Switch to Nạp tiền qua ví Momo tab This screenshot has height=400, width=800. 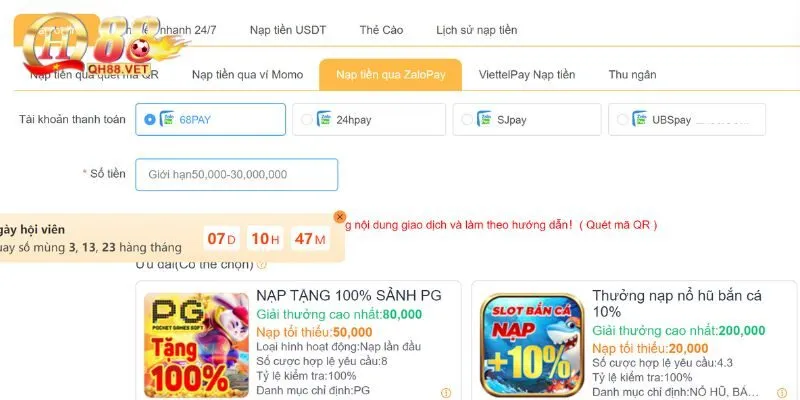(247, 75)
